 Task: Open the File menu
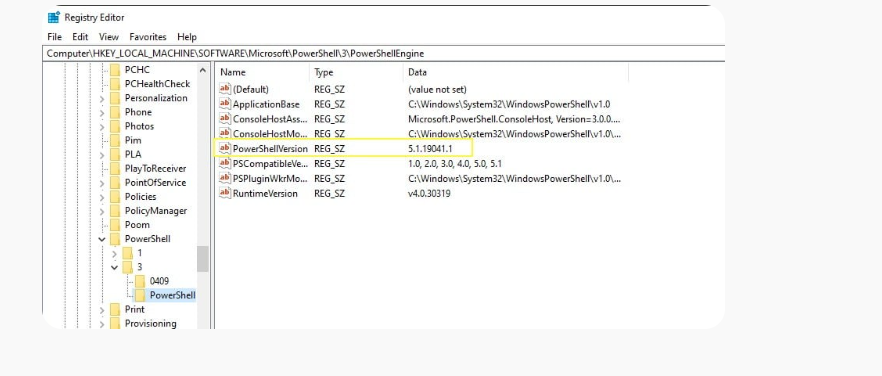point(55,37)
